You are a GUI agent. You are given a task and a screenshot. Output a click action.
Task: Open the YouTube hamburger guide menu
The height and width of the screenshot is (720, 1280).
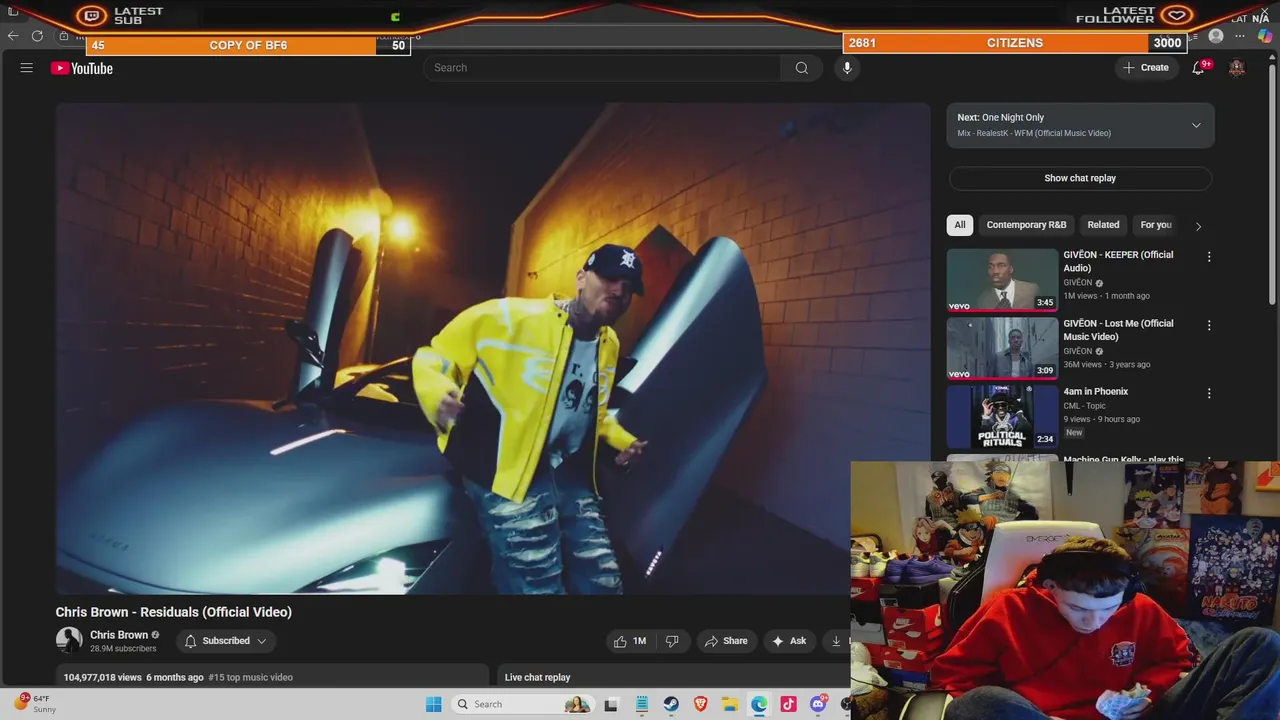(x=27, y=68)
